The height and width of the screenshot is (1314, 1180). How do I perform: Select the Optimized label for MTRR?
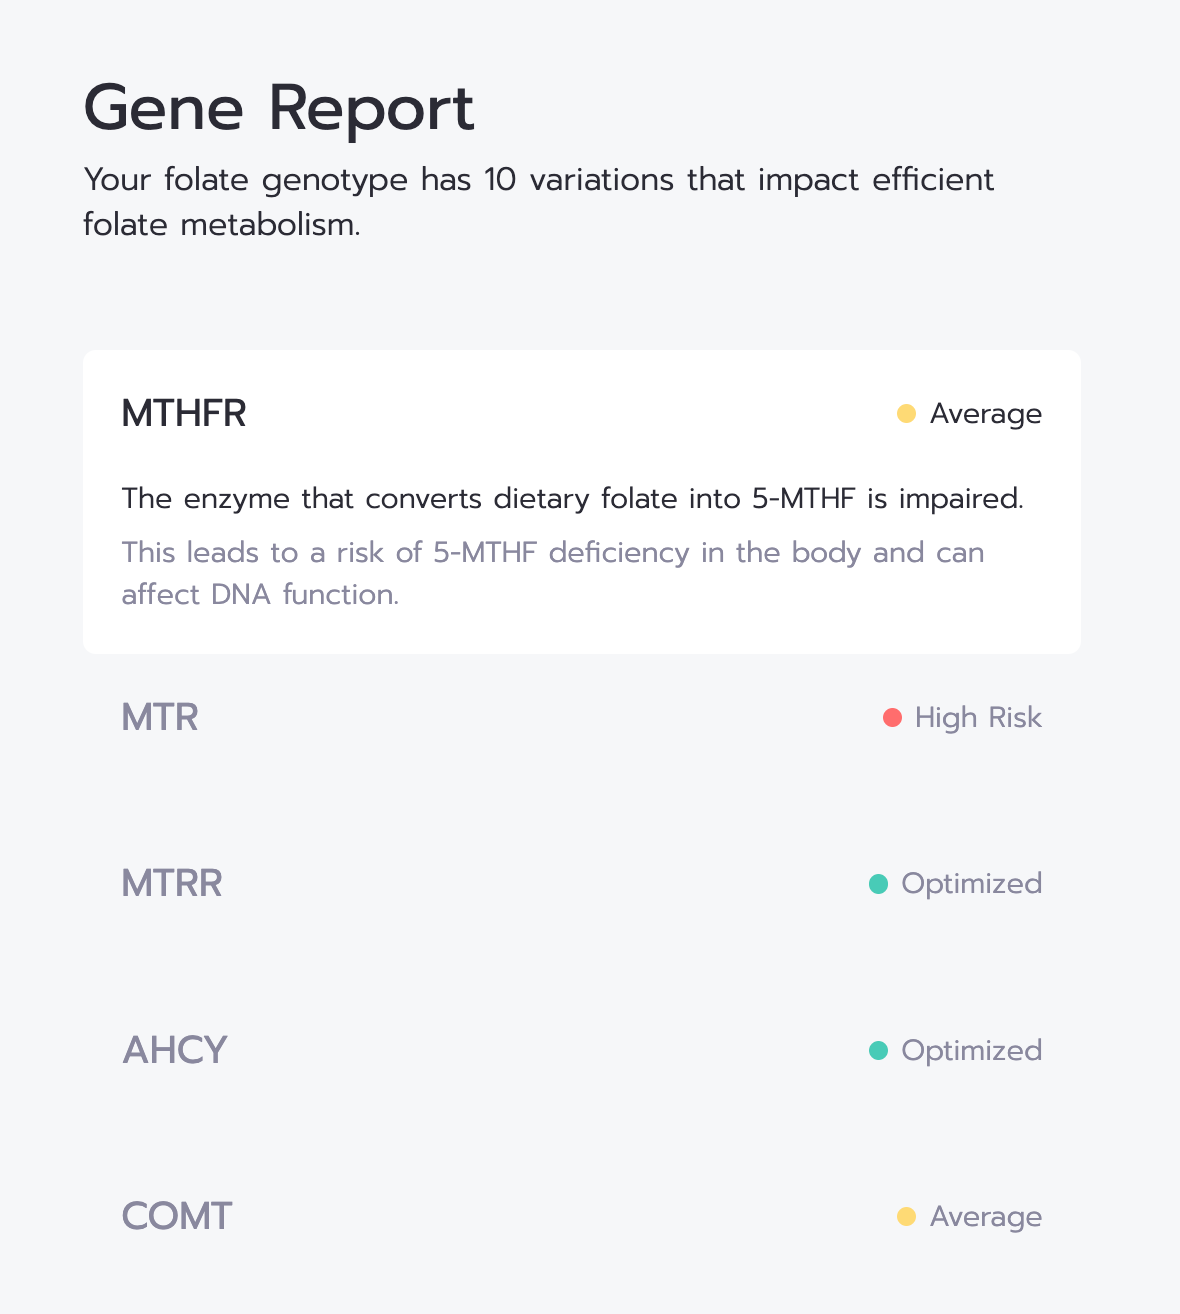point(971,884)
